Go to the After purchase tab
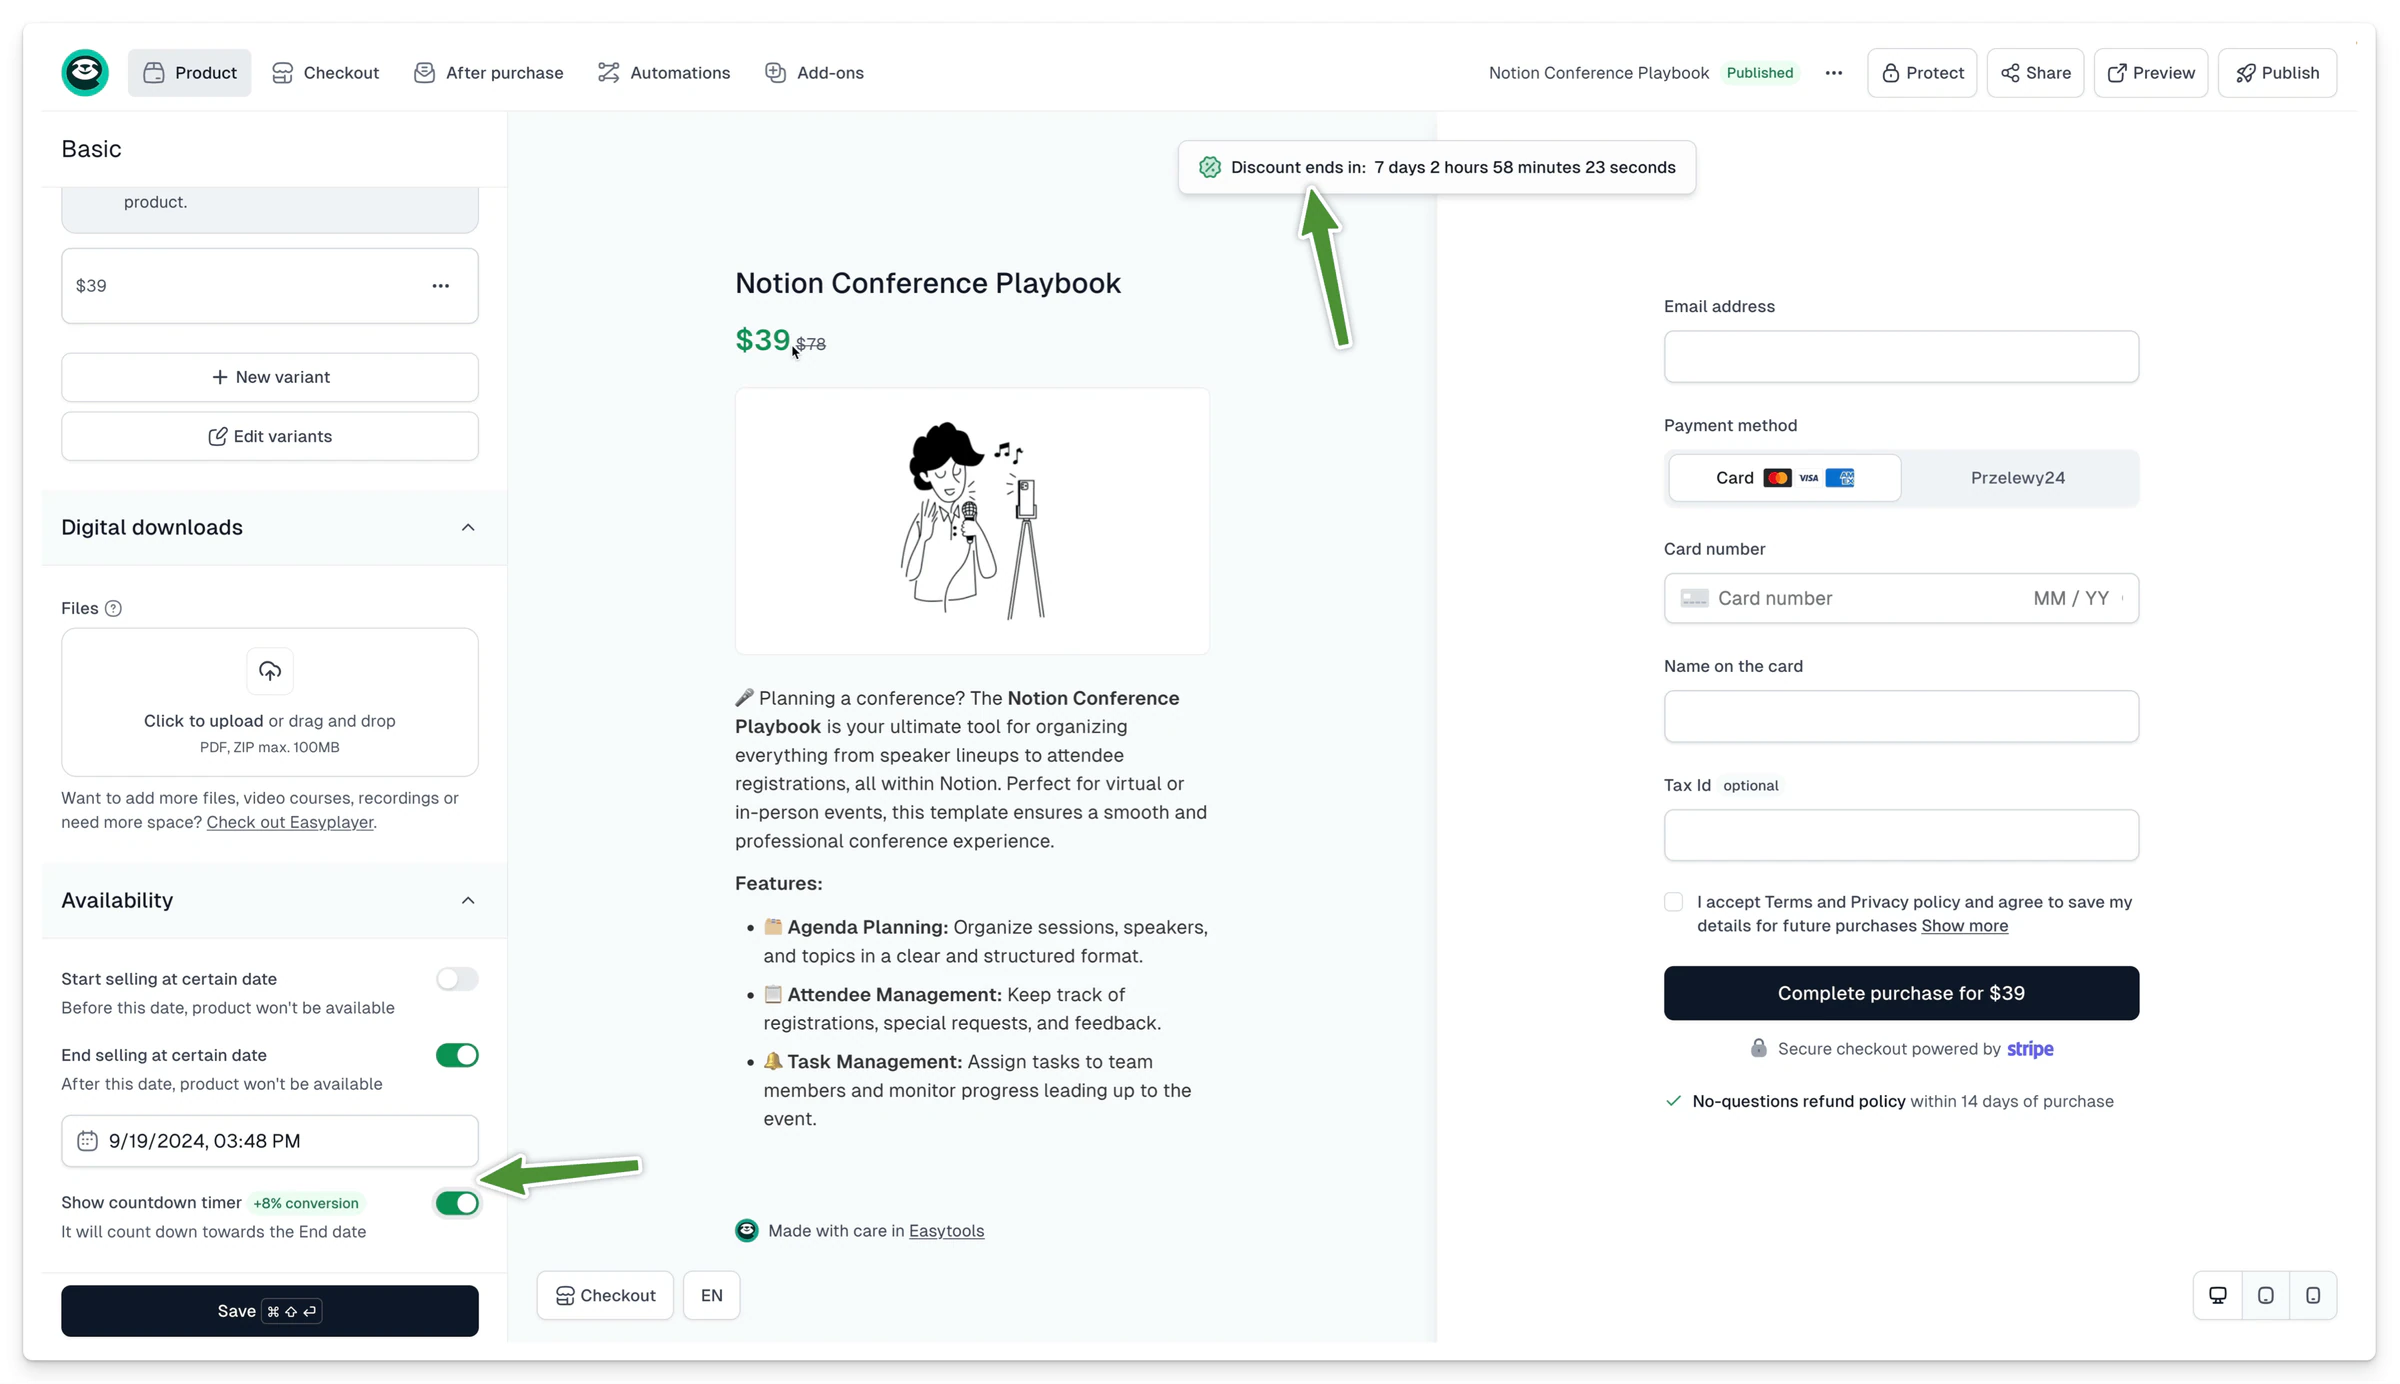This screenshot has width=2400, height=1384. pos(488,73)
